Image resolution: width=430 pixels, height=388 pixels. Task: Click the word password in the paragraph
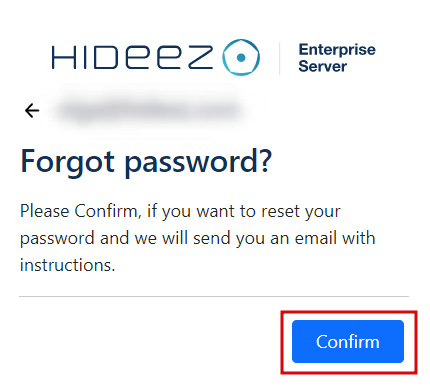[57, 239]
